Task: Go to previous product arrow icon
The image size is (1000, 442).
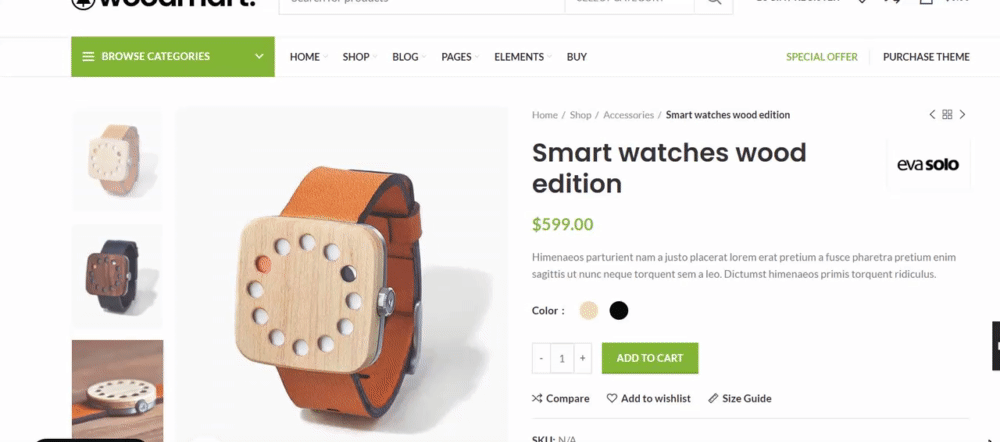Action: click(x=932, y=115)
